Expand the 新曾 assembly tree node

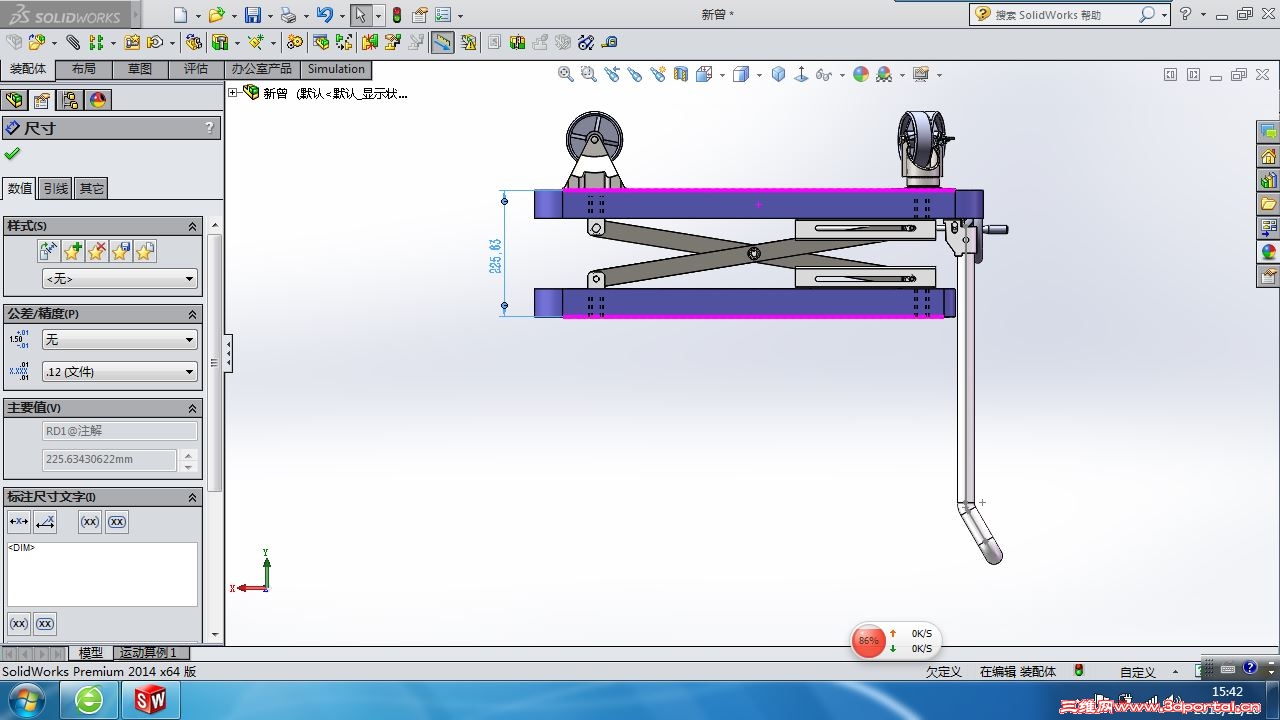pos(233,93)
